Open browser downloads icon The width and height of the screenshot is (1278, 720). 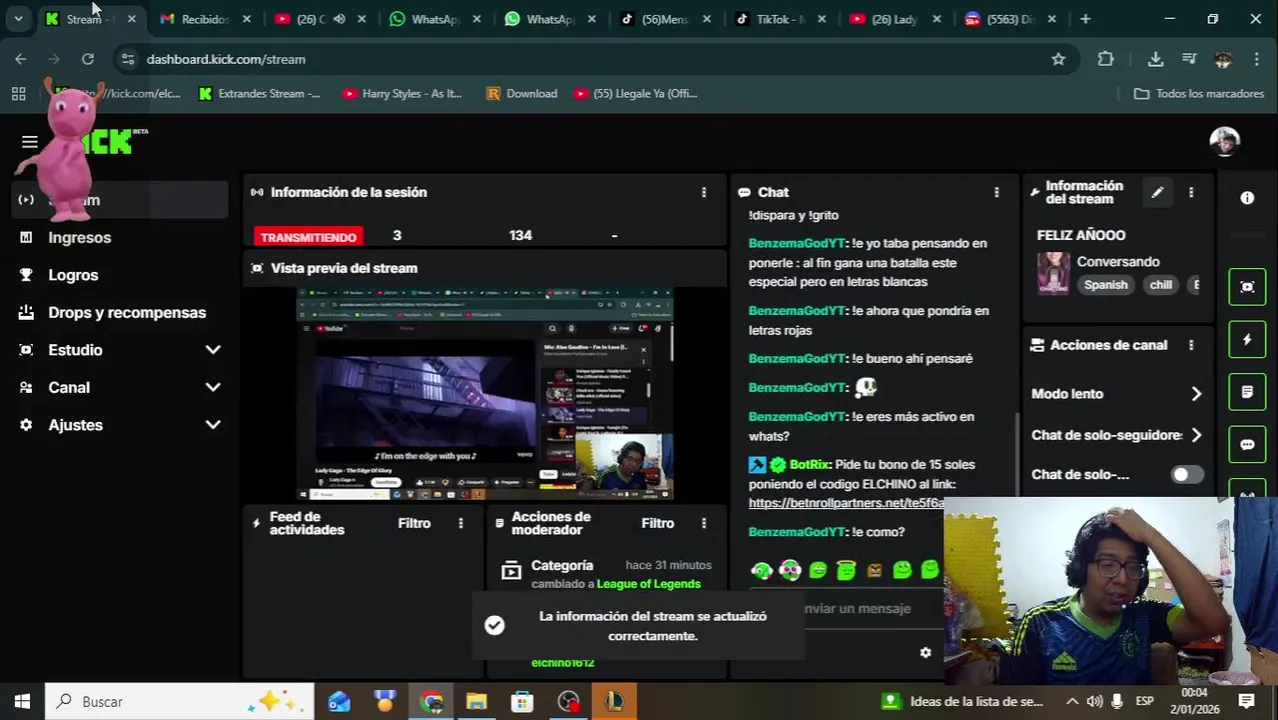coord(1155,59)
